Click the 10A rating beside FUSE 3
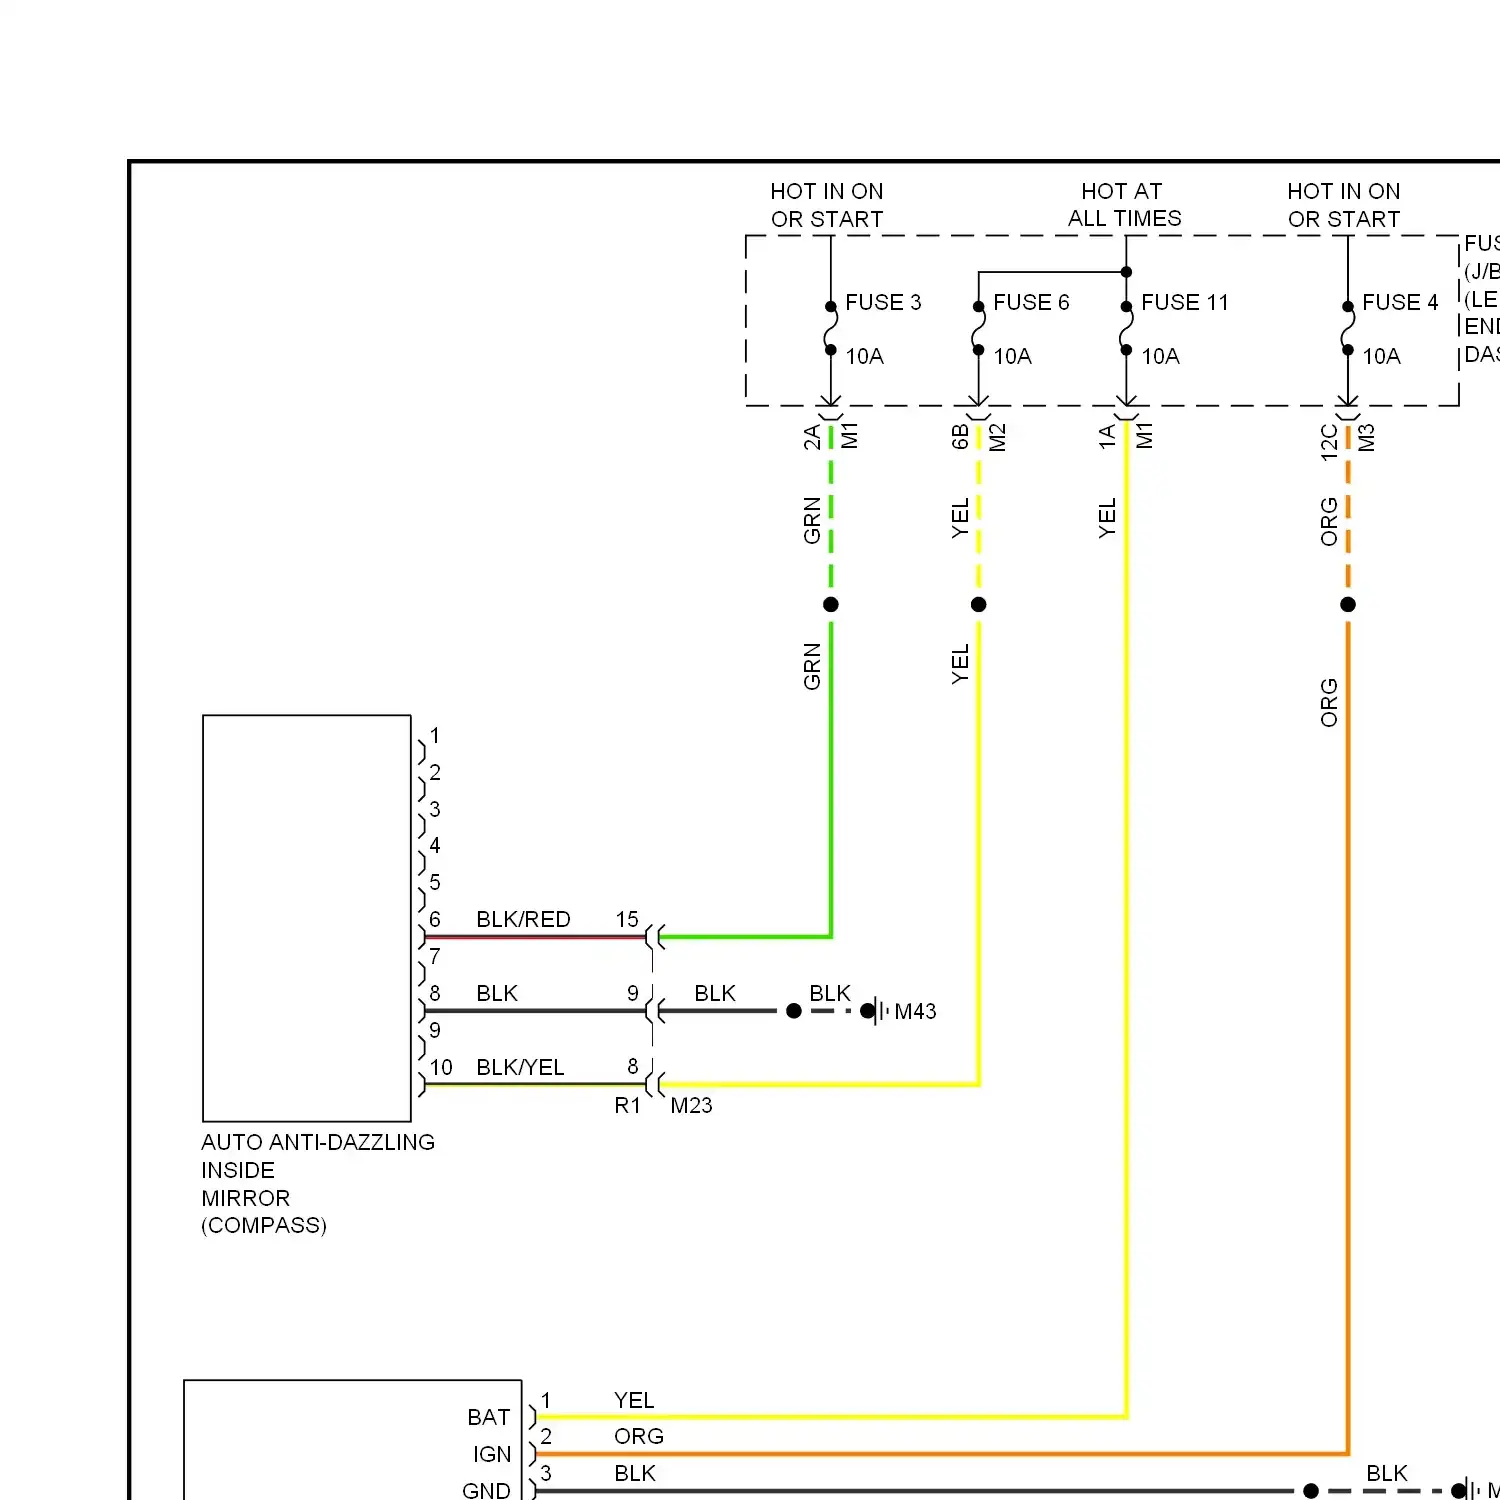The width and height of the screenshot is (1500, 1500). pyautogui.click(x=865, y=356)
